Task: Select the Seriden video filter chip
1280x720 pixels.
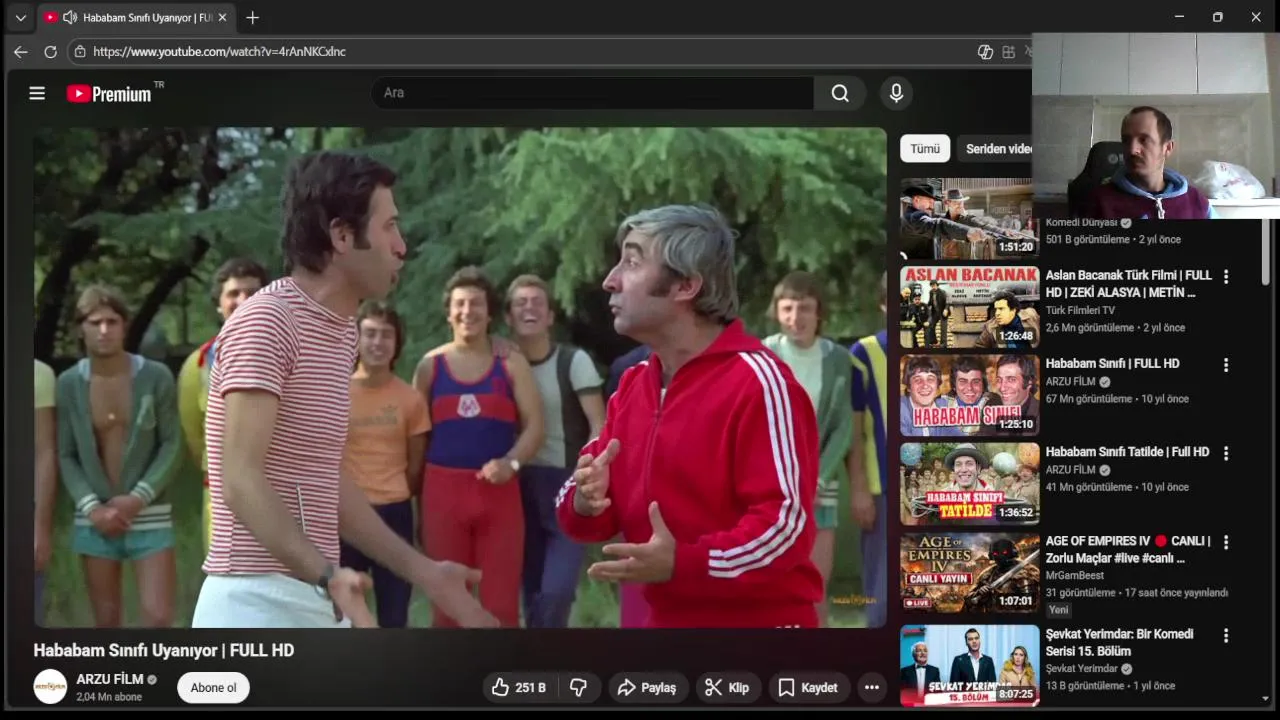Action: click(994, 148)
